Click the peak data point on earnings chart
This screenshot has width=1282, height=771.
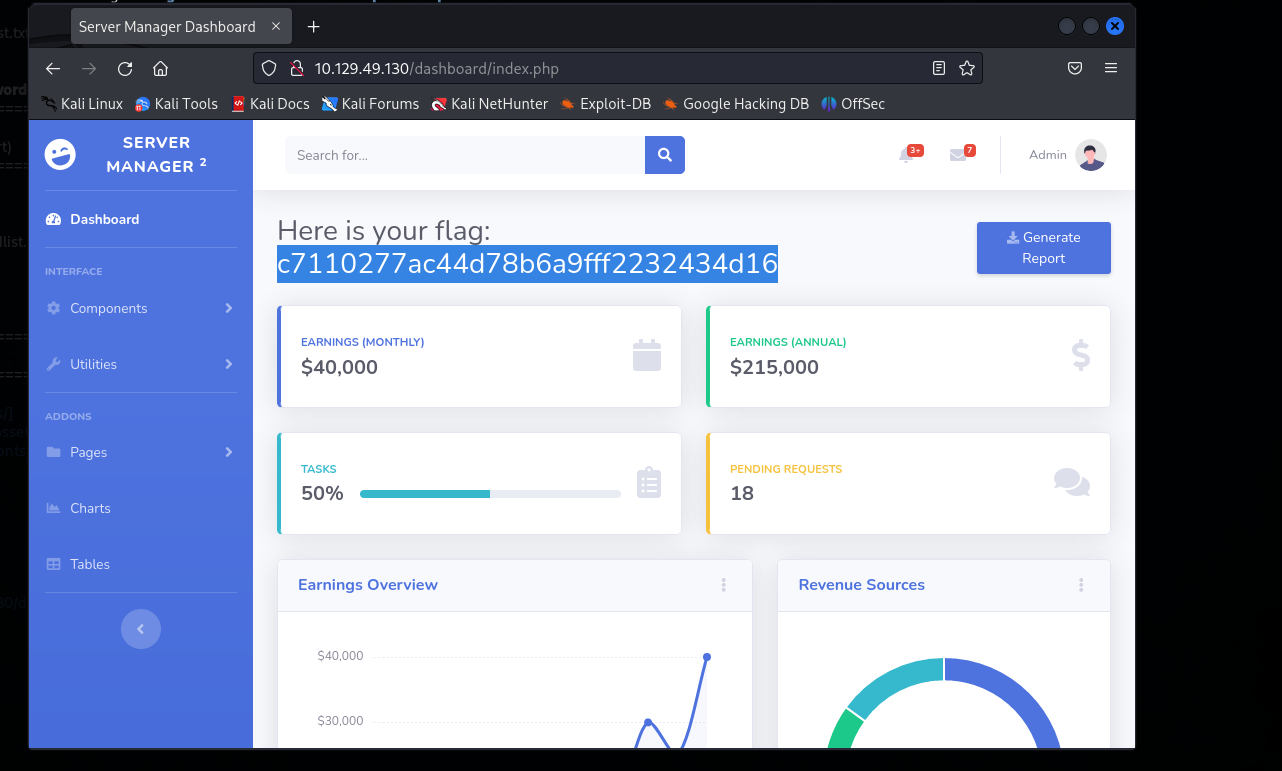(x=707, y=657)
